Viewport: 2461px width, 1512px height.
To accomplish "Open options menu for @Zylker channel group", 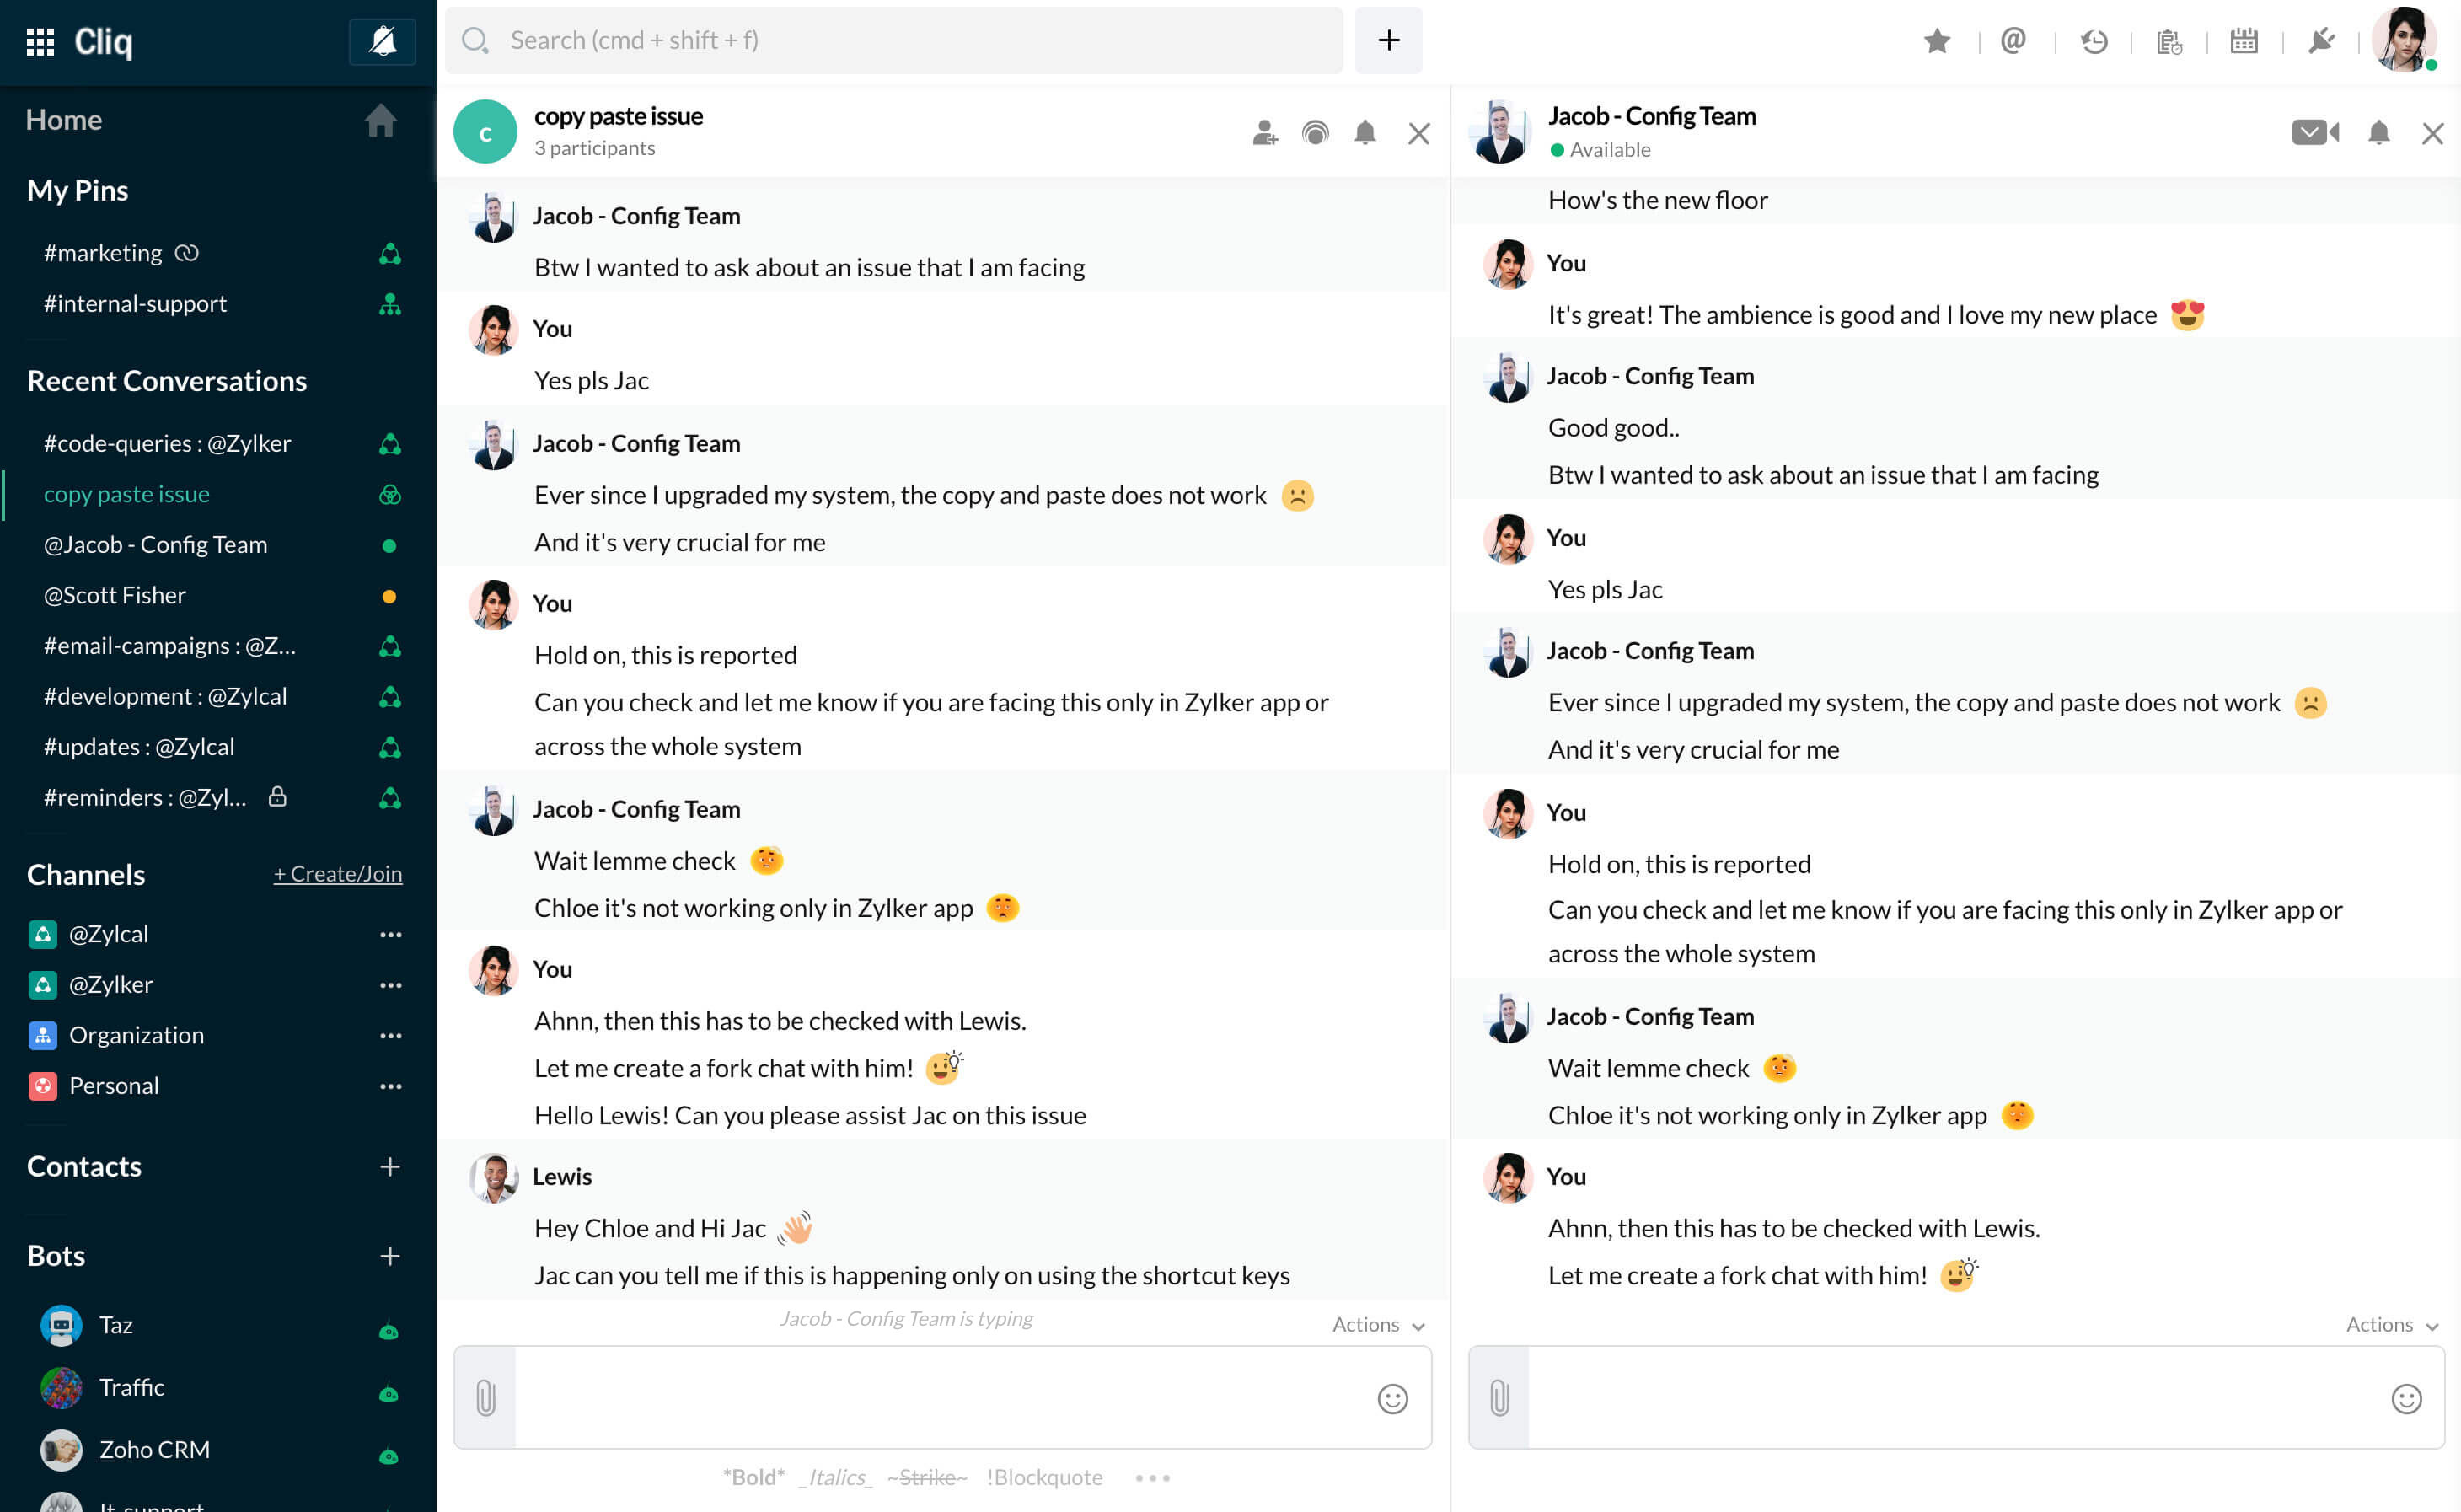I will (390, 985).
